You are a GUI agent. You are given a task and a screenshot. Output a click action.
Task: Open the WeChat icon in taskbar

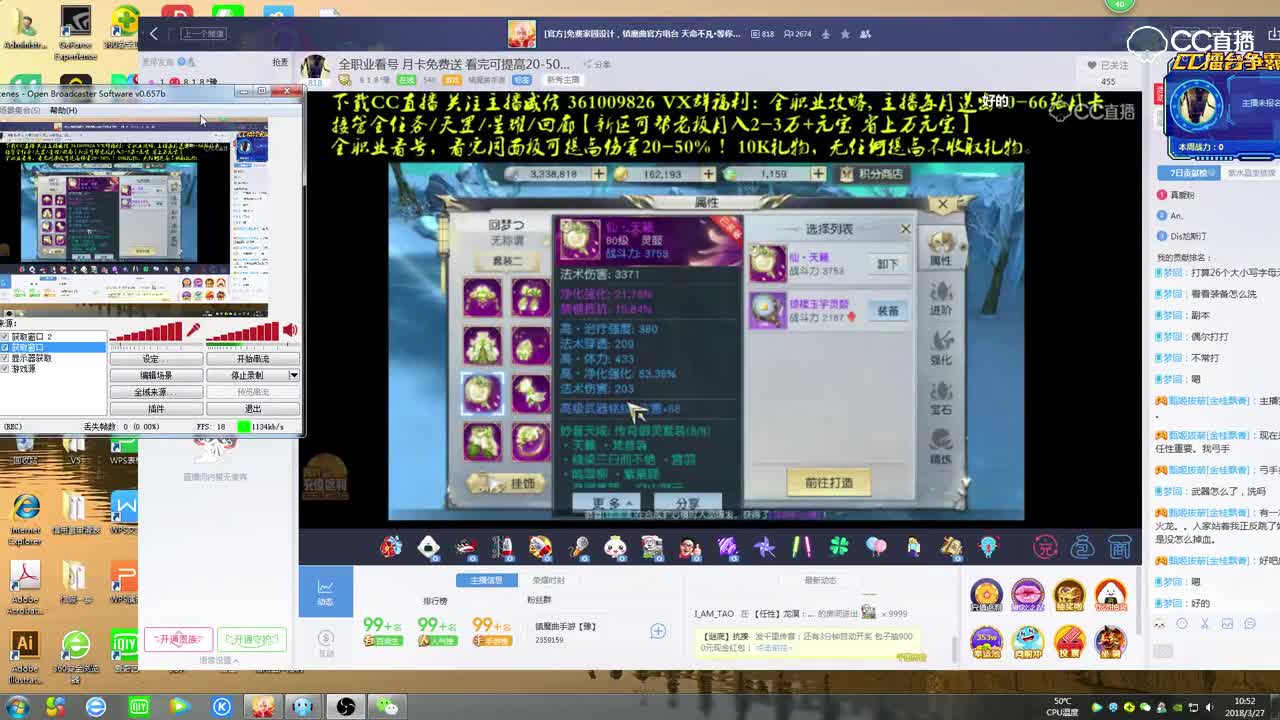click(x=387, y=707)
